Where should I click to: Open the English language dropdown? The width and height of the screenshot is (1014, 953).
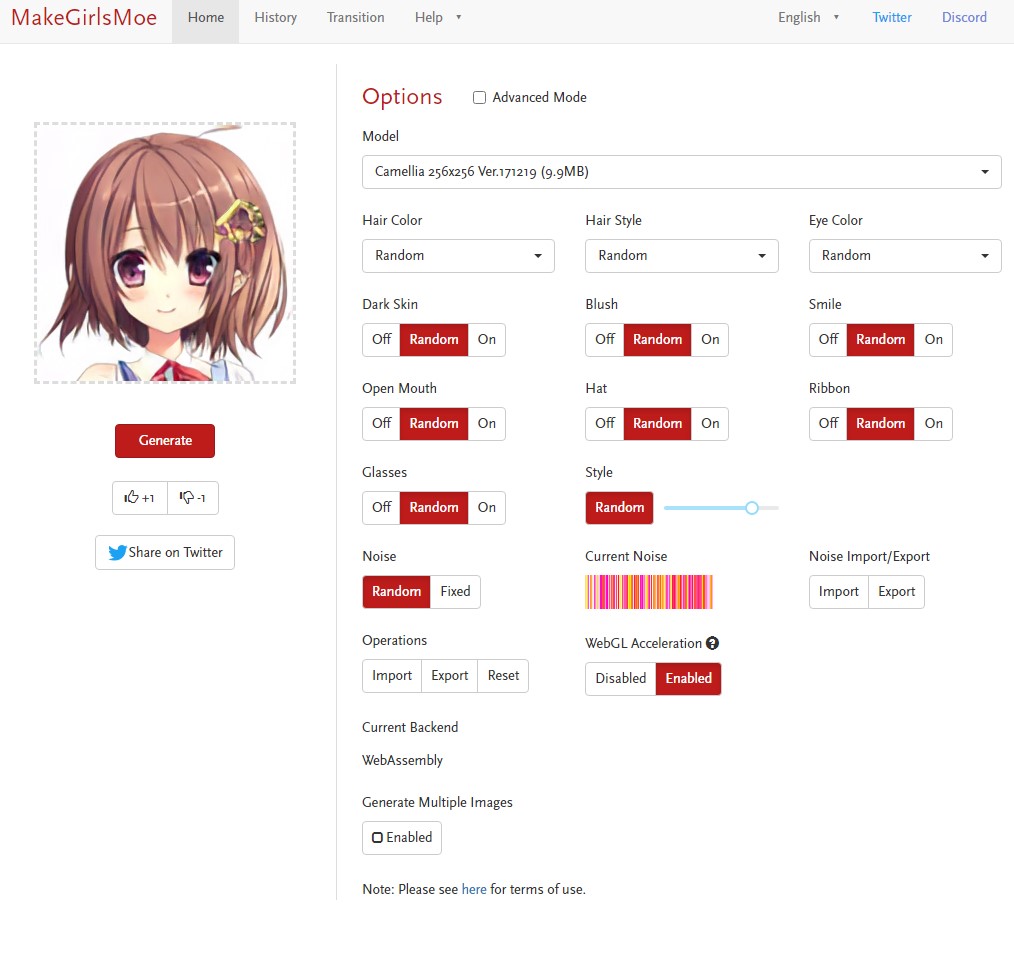point(808,17)
